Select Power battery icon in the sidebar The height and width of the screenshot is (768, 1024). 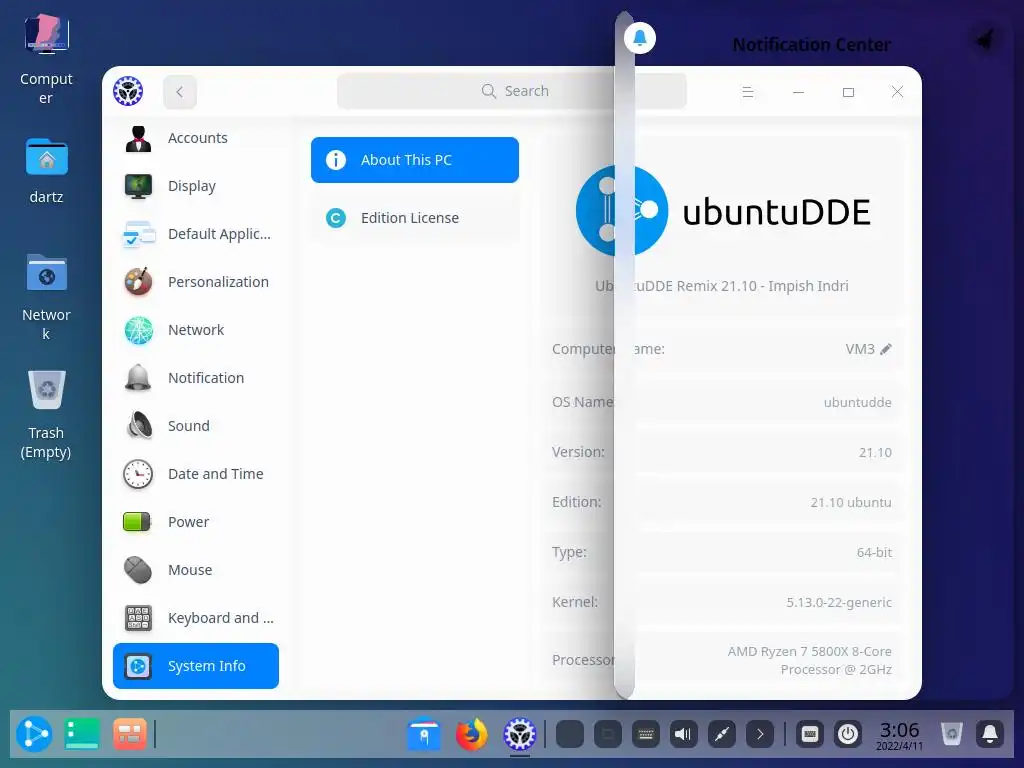(137, 522)
